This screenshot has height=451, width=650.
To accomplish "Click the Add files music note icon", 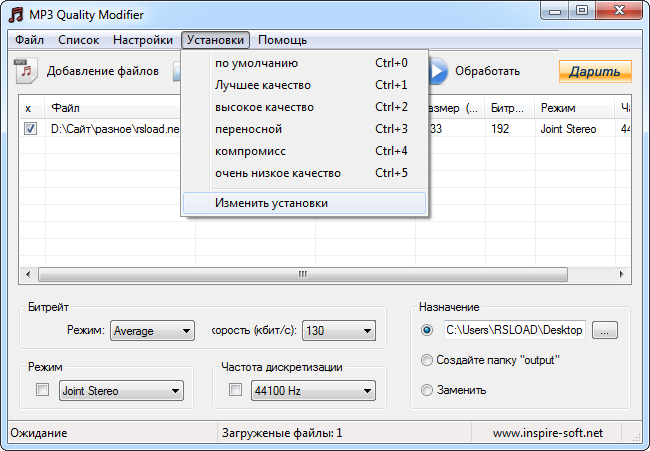I will (x=25, y=71).
